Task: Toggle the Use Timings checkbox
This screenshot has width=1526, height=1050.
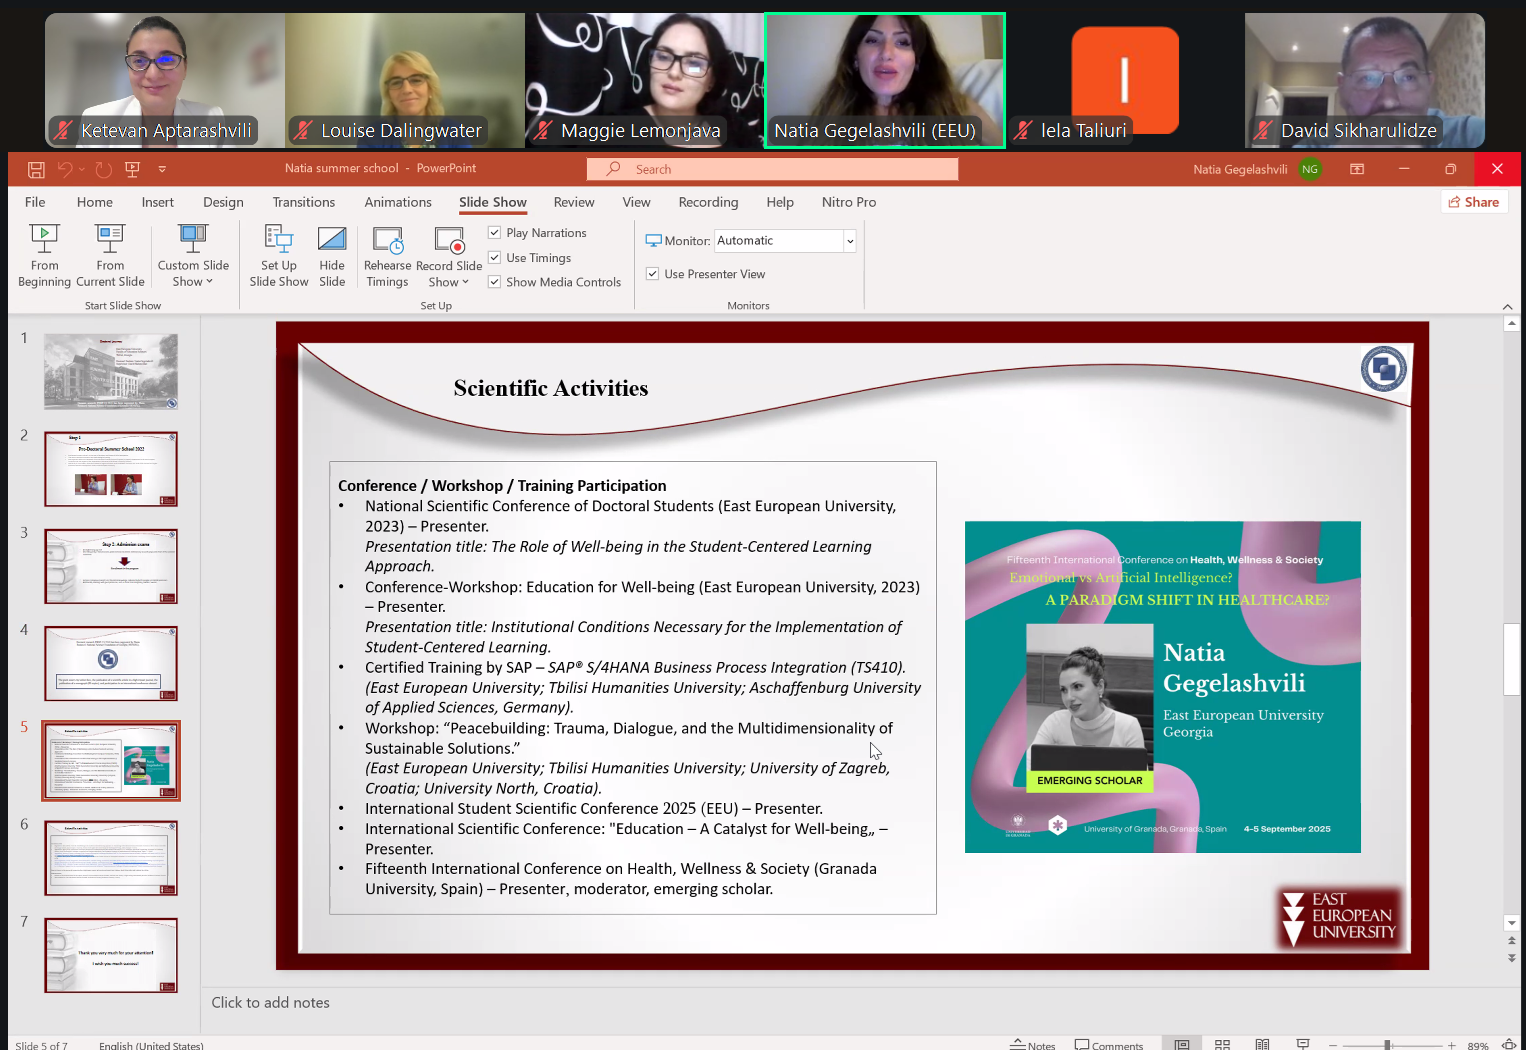Action: pos(494,258)
